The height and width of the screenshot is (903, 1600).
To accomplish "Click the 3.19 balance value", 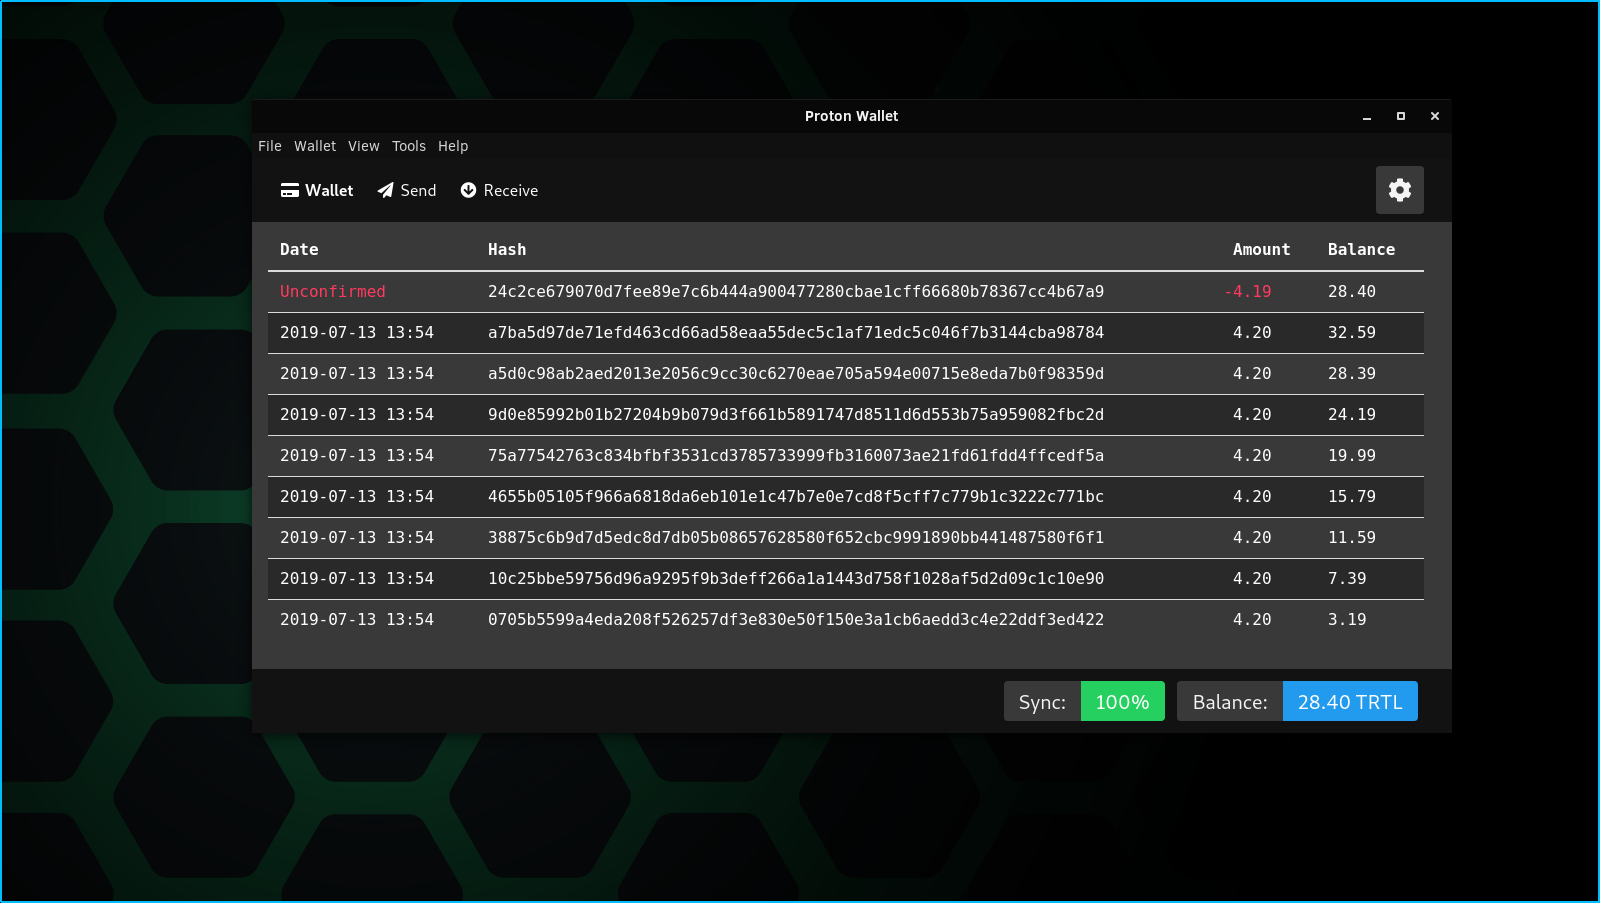I will 1347,619.
